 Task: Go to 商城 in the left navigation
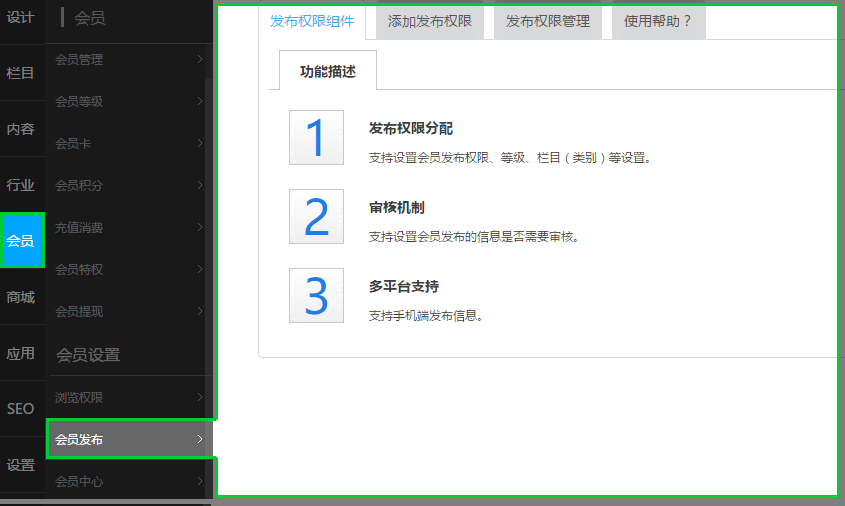(21, 297)
